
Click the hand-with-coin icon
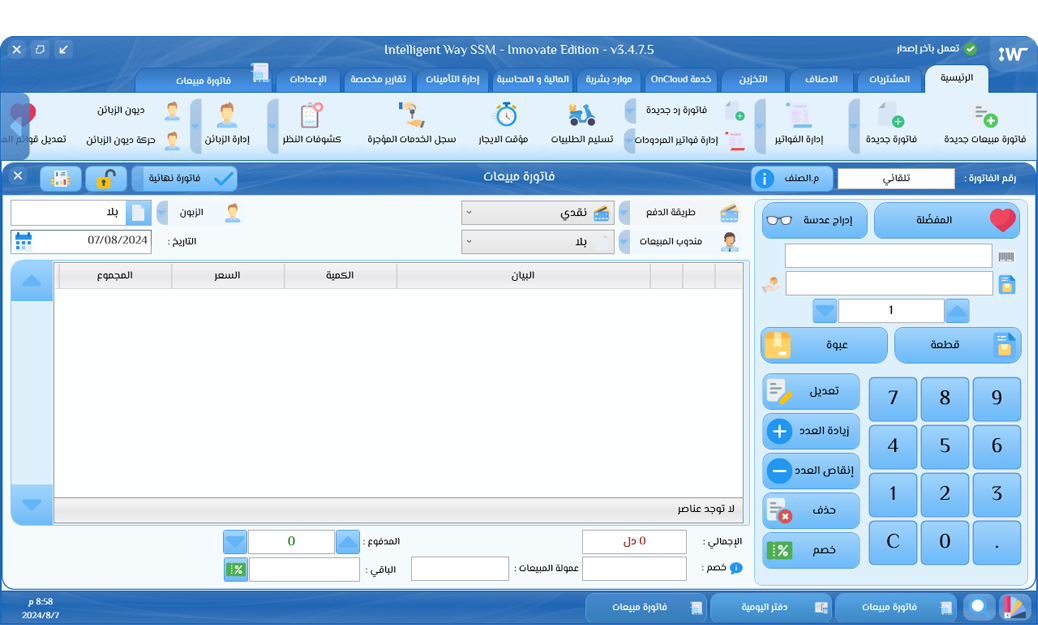click(x=771, y=285)
